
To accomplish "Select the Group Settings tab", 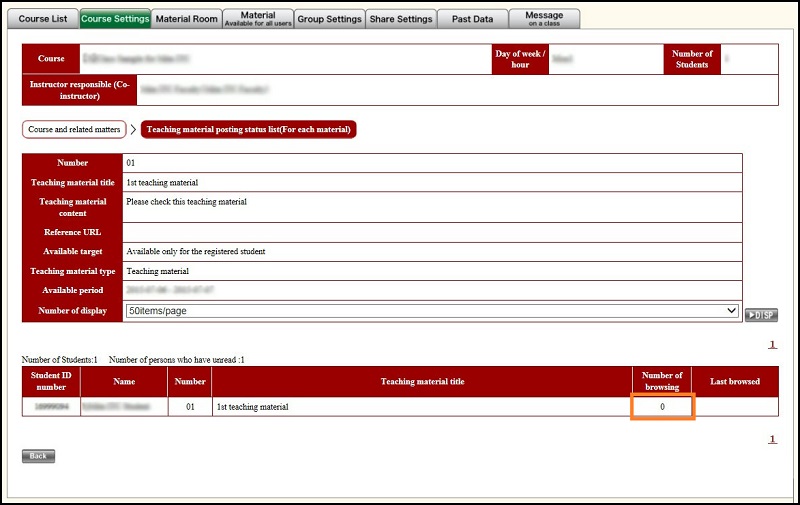I will tap(329, 19).
